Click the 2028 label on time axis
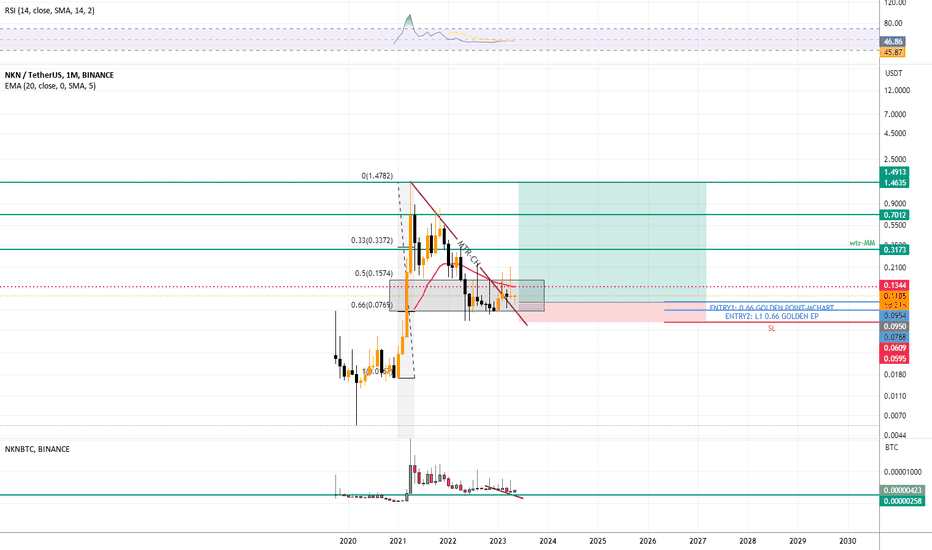Viewport: 932px width, 550px height. tap(748, 541)
